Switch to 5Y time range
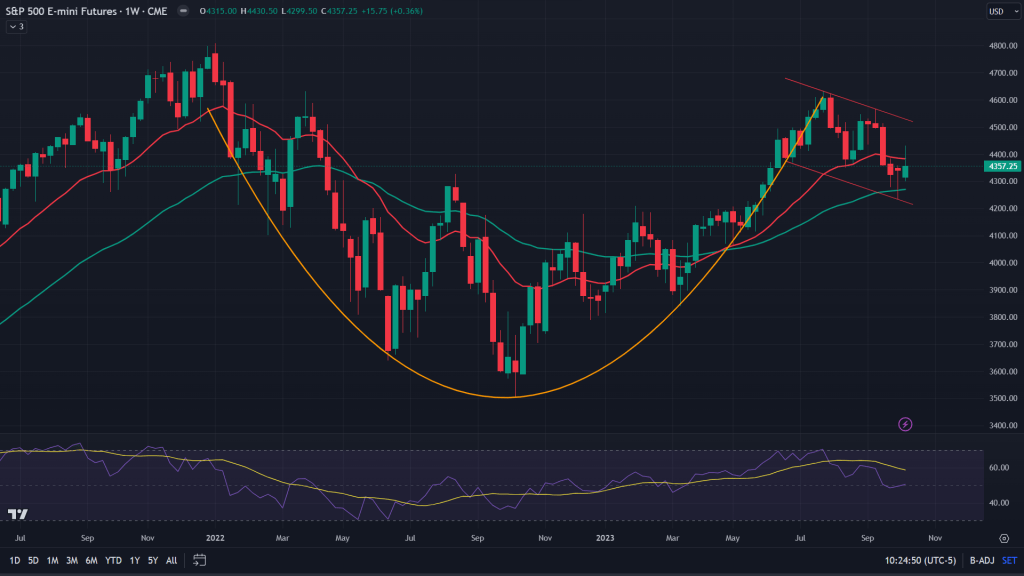The image size is (1024, 576). pos(152,560)
